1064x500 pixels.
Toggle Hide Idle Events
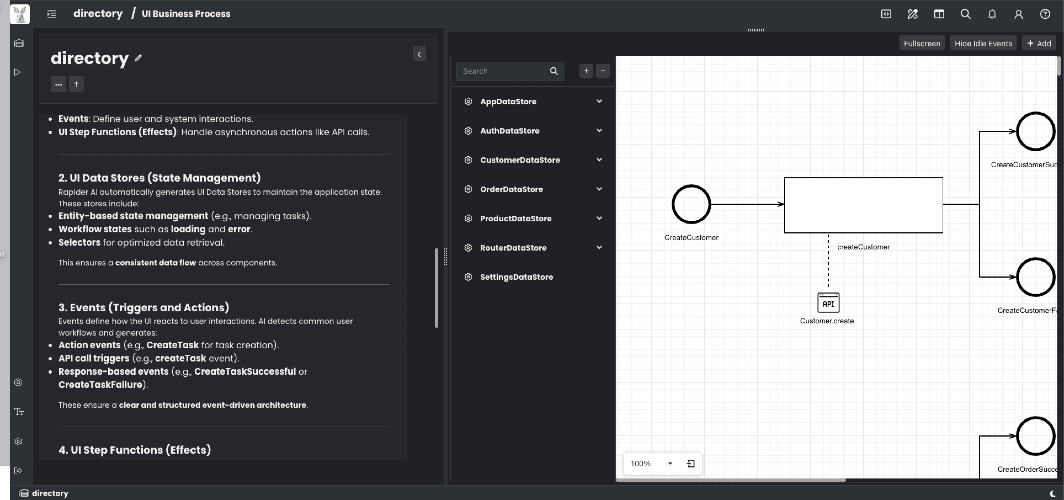tap(983, 43)
